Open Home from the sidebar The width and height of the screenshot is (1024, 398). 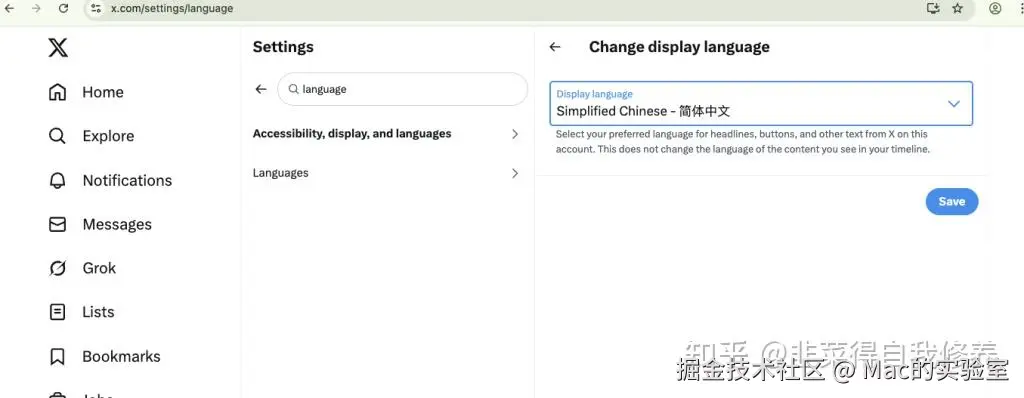(x=86, y=92)
